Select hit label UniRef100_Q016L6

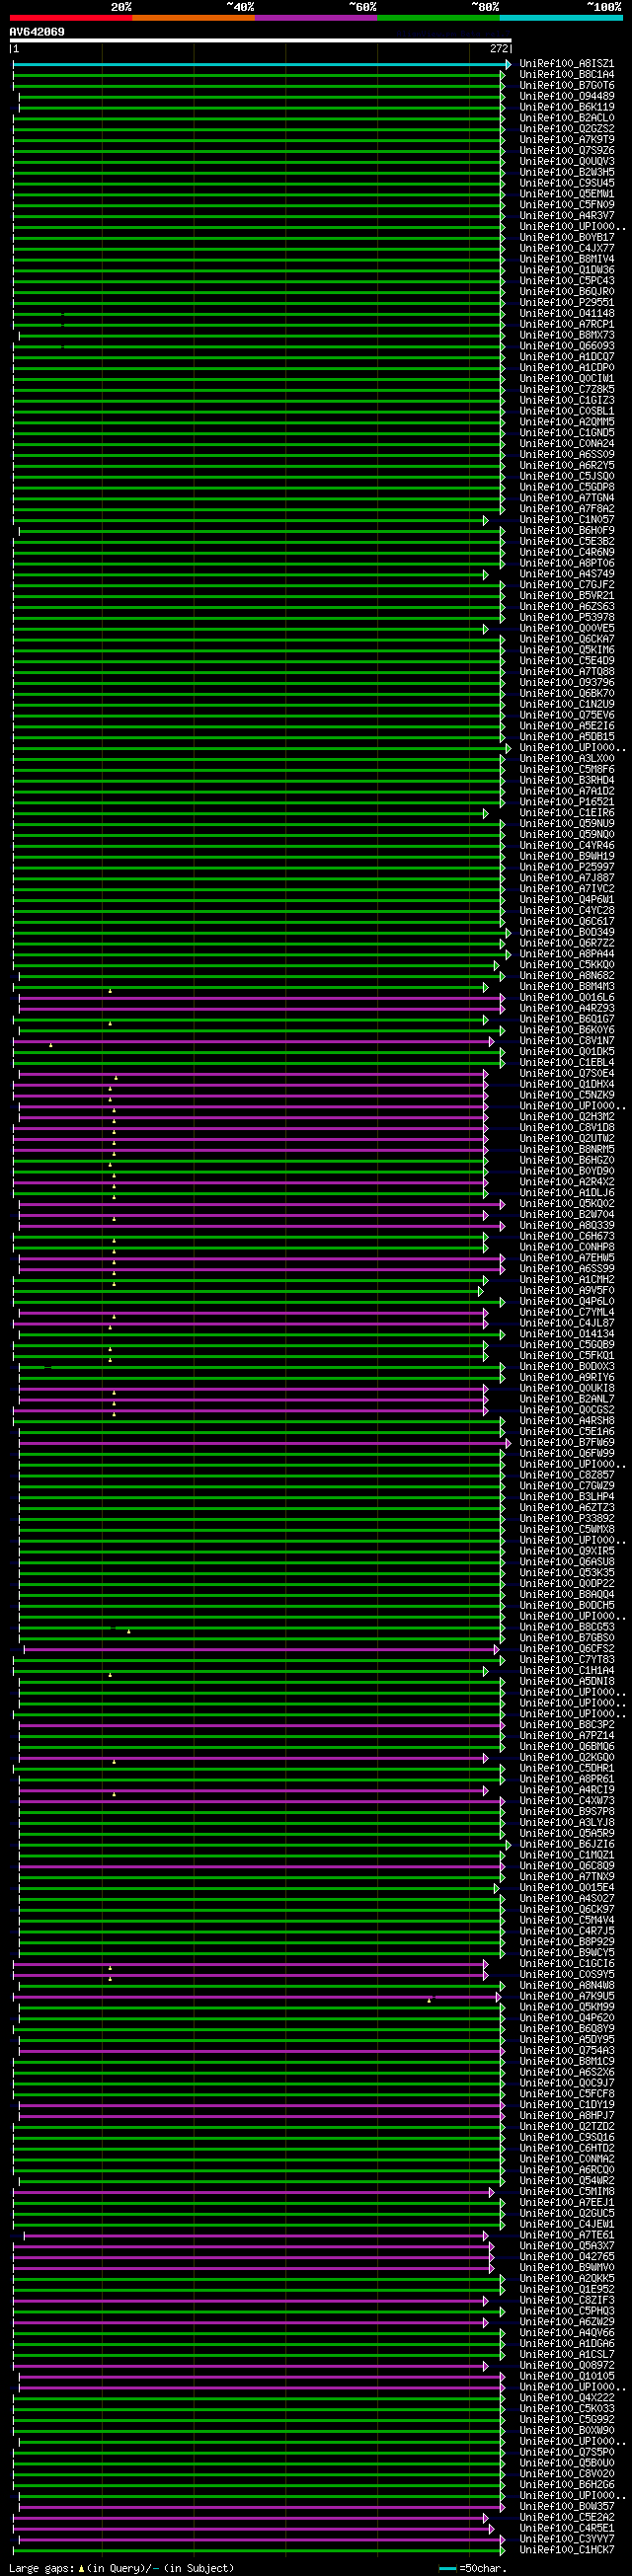[x=567, y=998]
